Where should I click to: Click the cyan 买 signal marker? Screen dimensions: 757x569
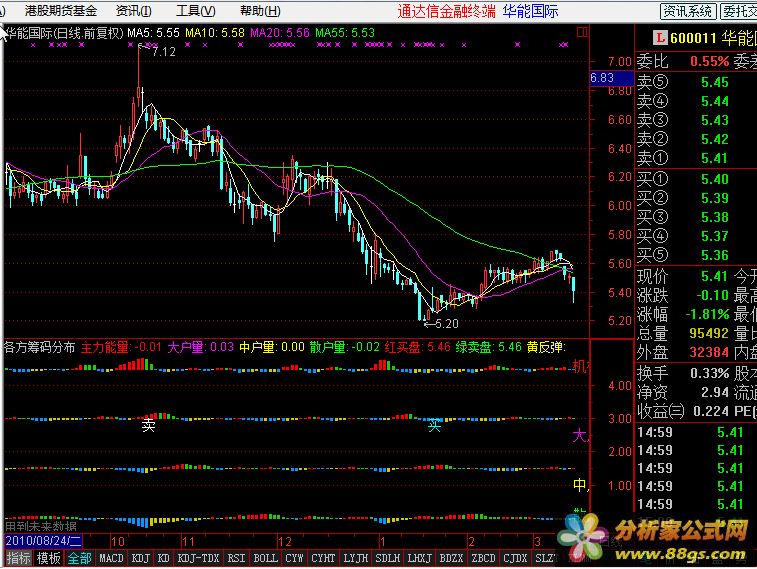tap(434, 425)
